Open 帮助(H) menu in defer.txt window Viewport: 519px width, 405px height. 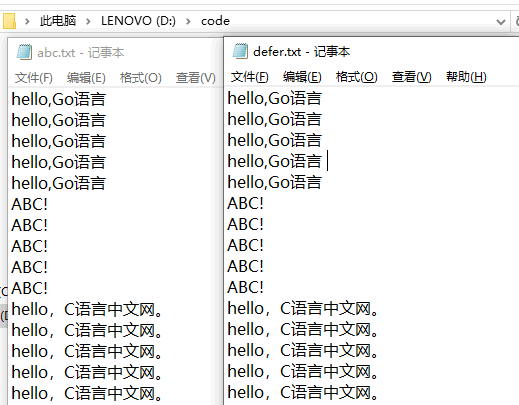coord(466,77)
